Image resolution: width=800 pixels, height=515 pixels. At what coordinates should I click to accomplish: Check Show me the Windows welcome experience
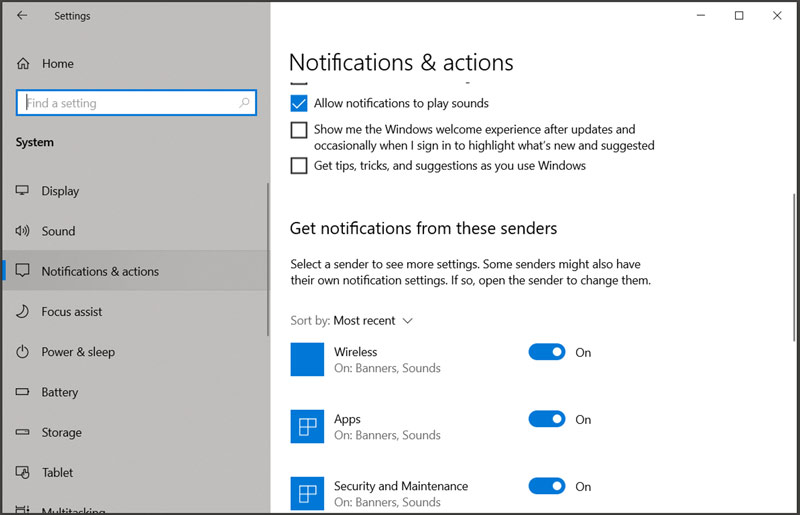[x=299, y=130]
